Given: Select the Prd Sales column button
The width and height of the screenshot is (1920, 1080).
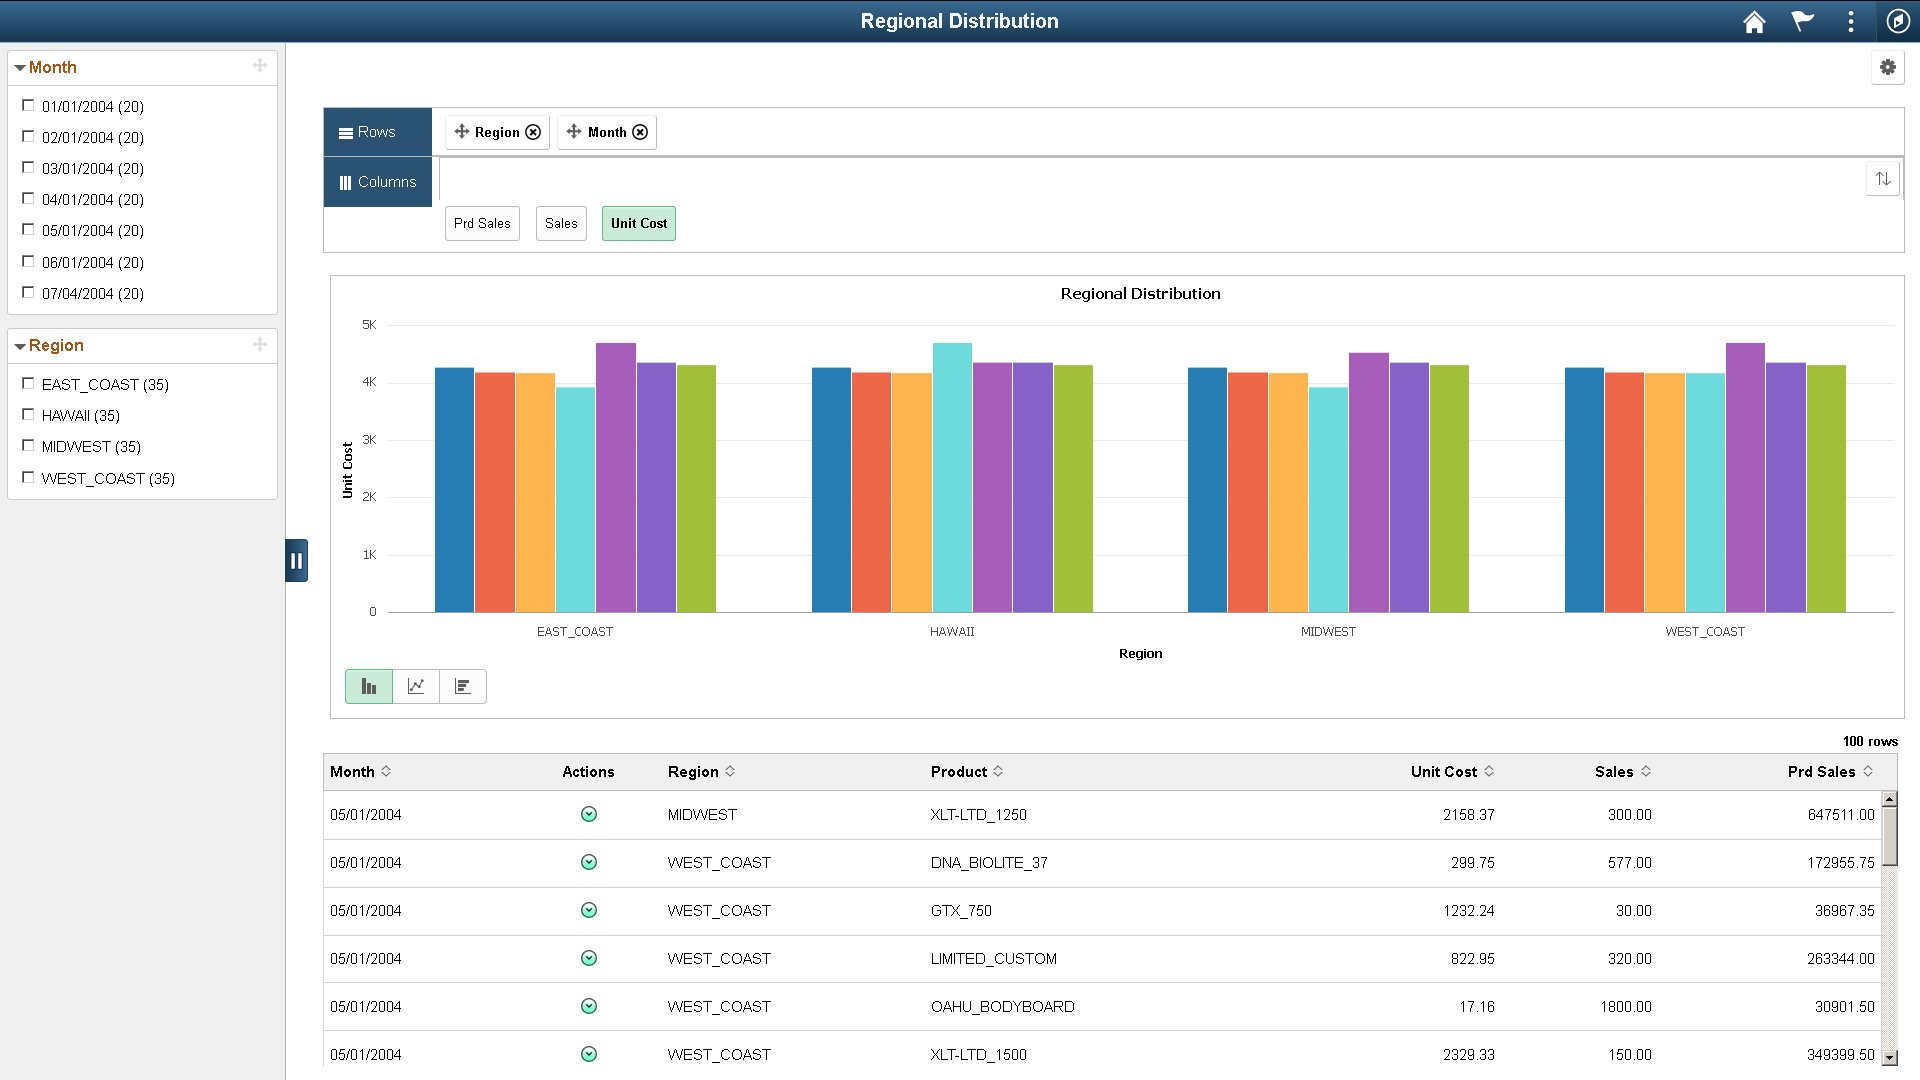Looking at the screenshot, I should click(x=481, y=223).
